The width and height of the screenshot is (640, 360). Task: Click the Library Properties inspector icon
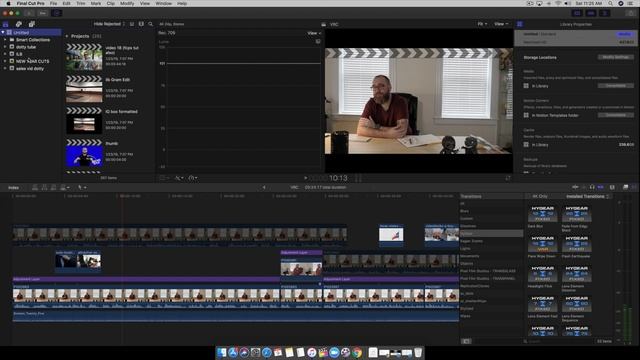click(520, 24)
